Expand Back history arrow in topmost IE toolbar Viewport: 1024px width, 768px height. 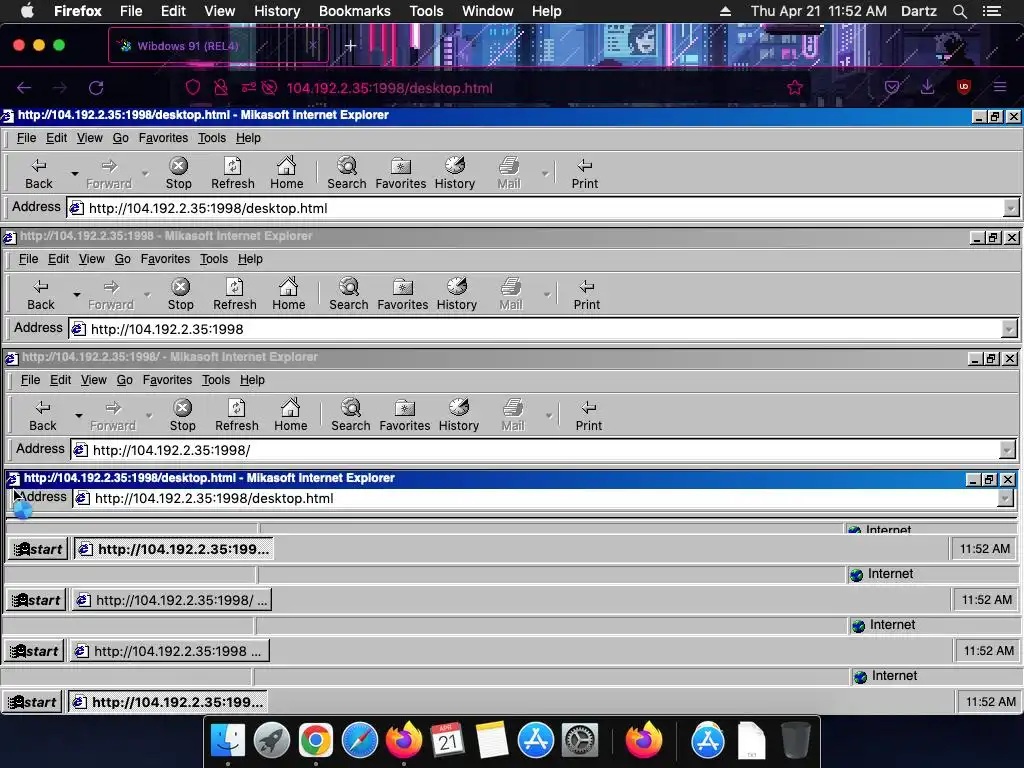tap(74, 174)
